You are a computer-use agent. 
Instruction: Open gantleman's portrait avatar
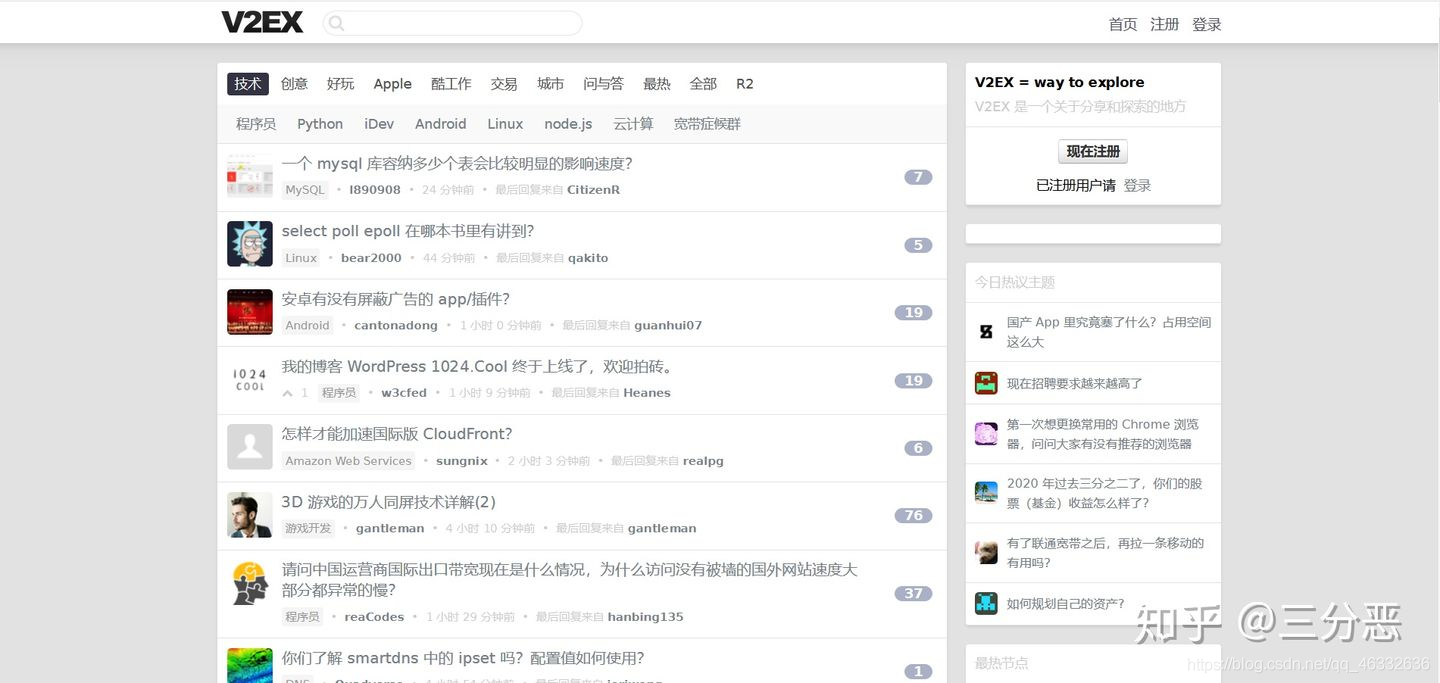coord(249,515)
